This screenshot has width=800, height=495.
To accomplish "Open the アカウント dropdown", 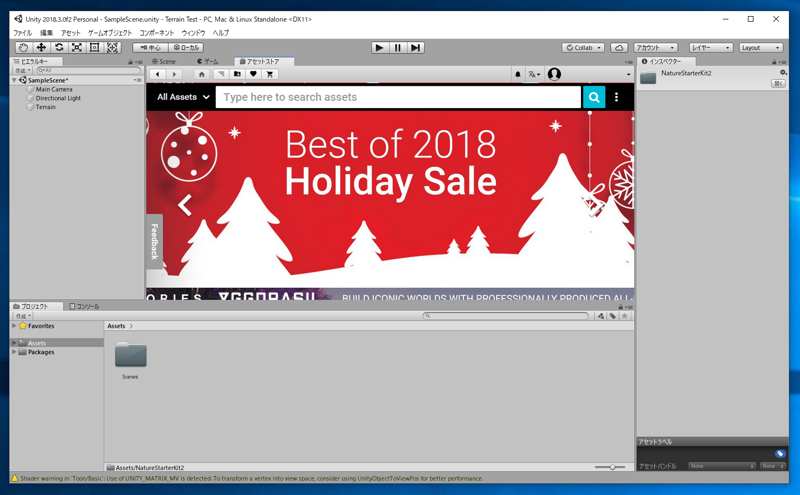I will point(656,47).
